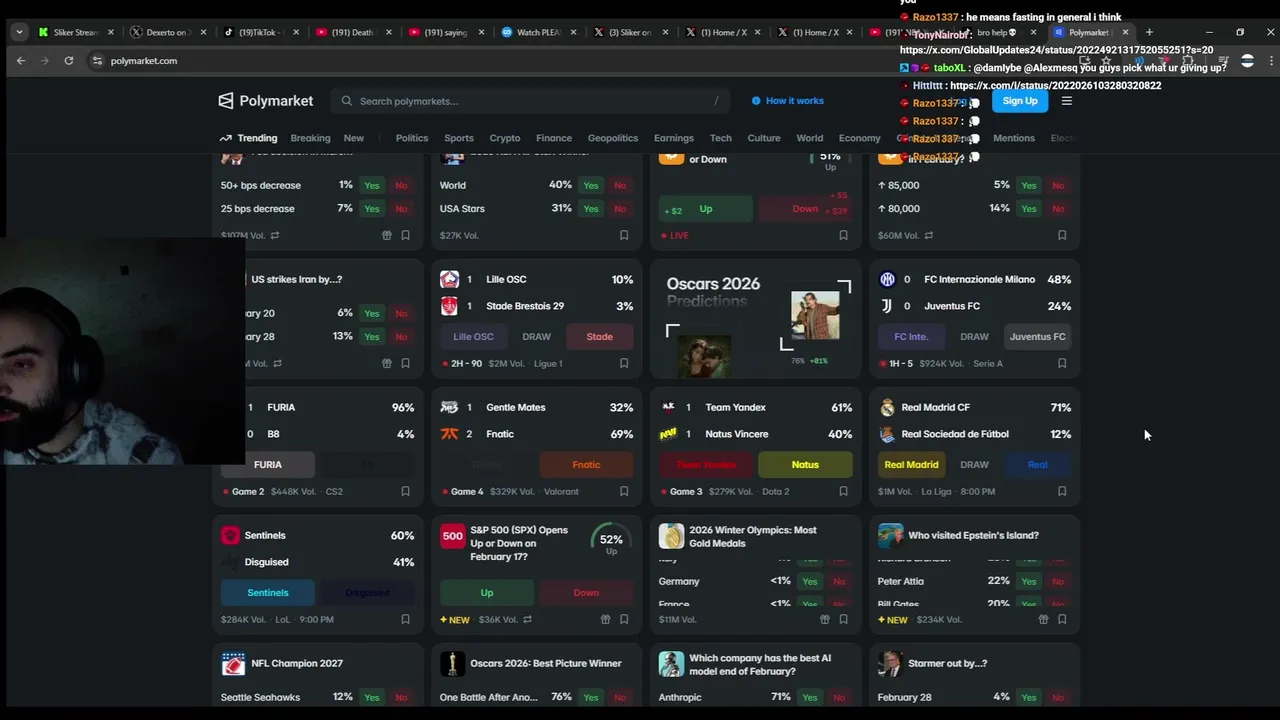Image resolution: width=1280 pixels, height=720 pixels.
Task: Click the repeat icon on the S&P 500 card
Action: [x=527, y=620]
